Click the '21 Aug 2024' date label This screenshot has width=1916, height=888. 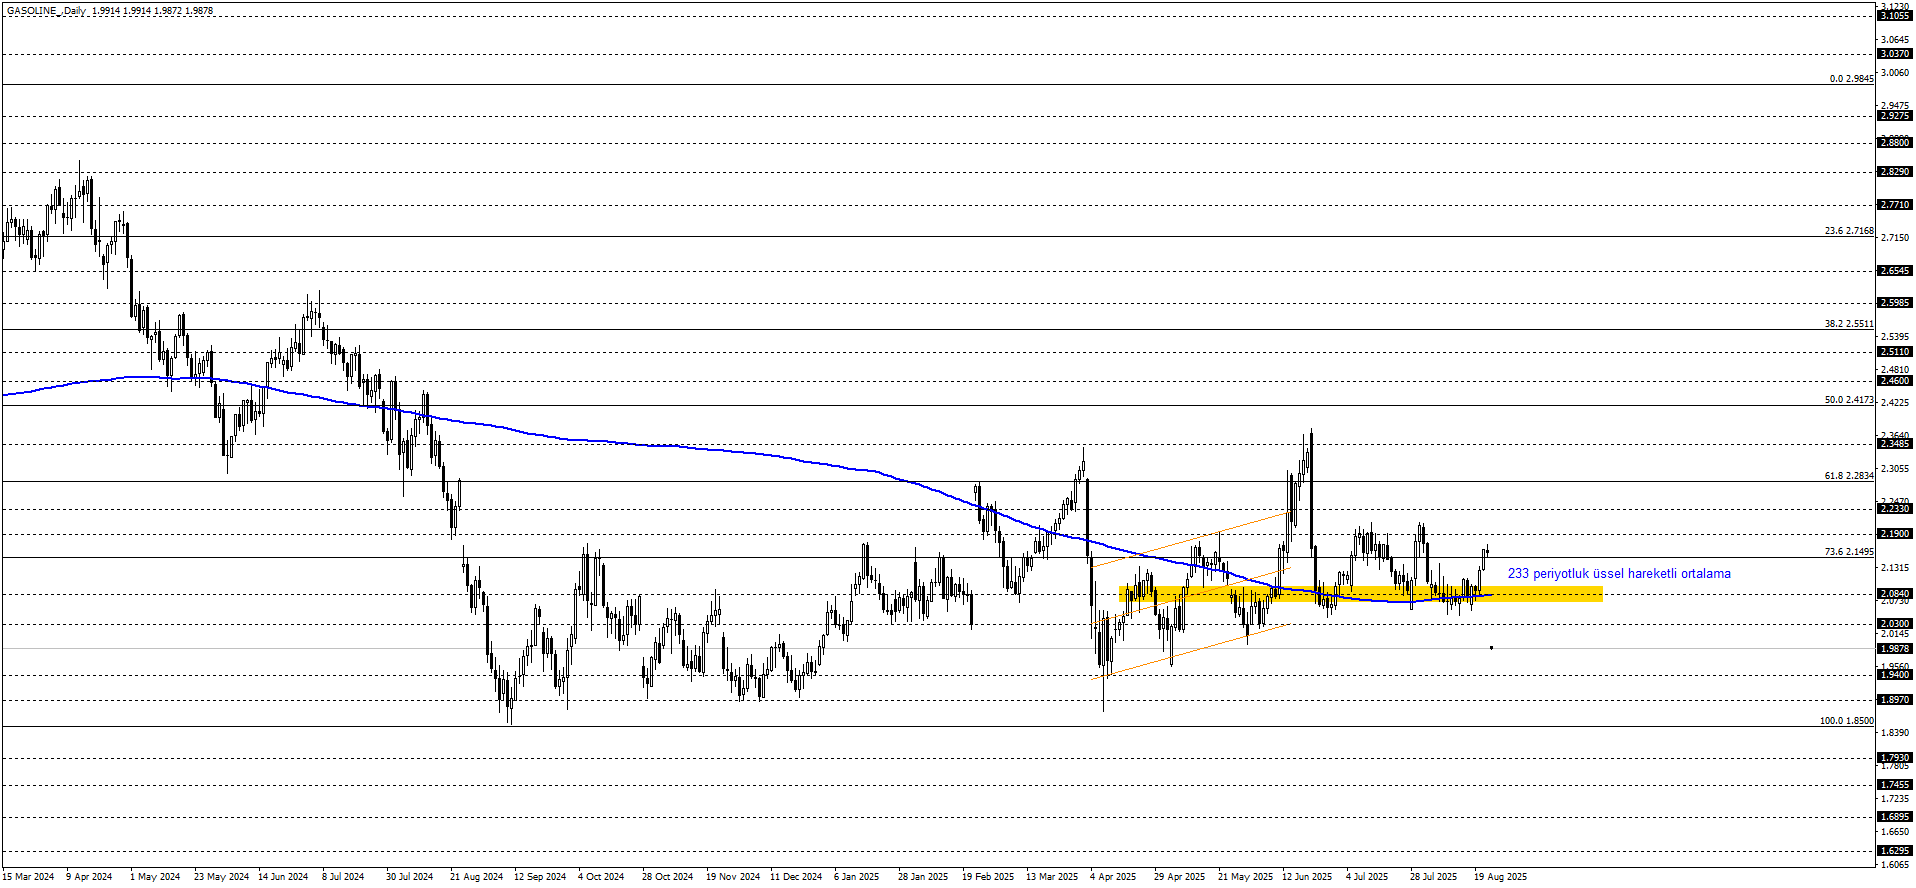477,877
